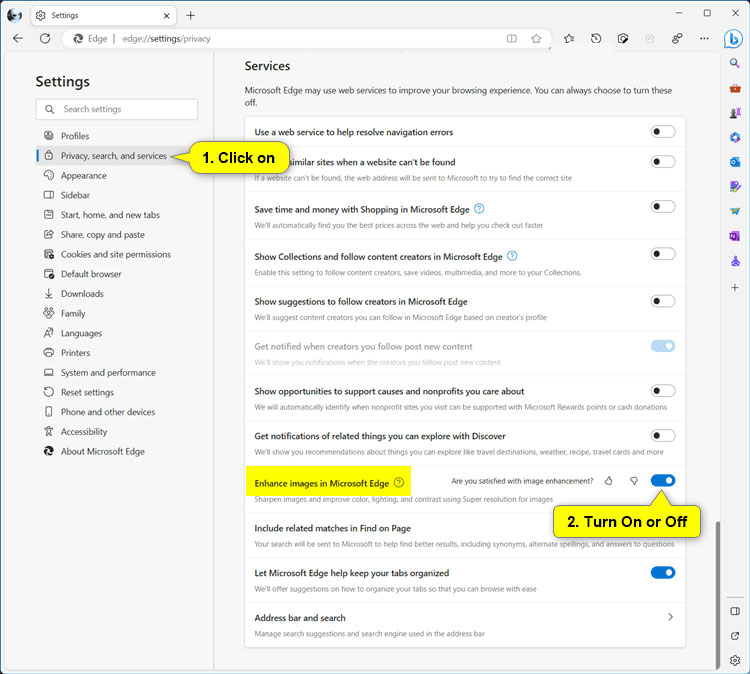Open Languages settings

pyautogui.click(x=118, y=333)
